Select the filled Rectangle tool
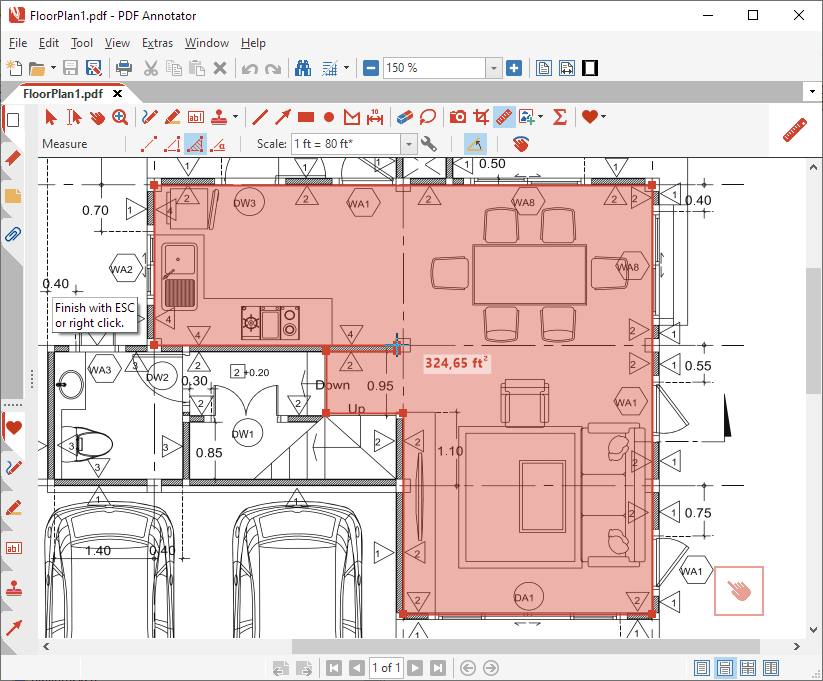823x681 pixels. click(x=306, y=117)
